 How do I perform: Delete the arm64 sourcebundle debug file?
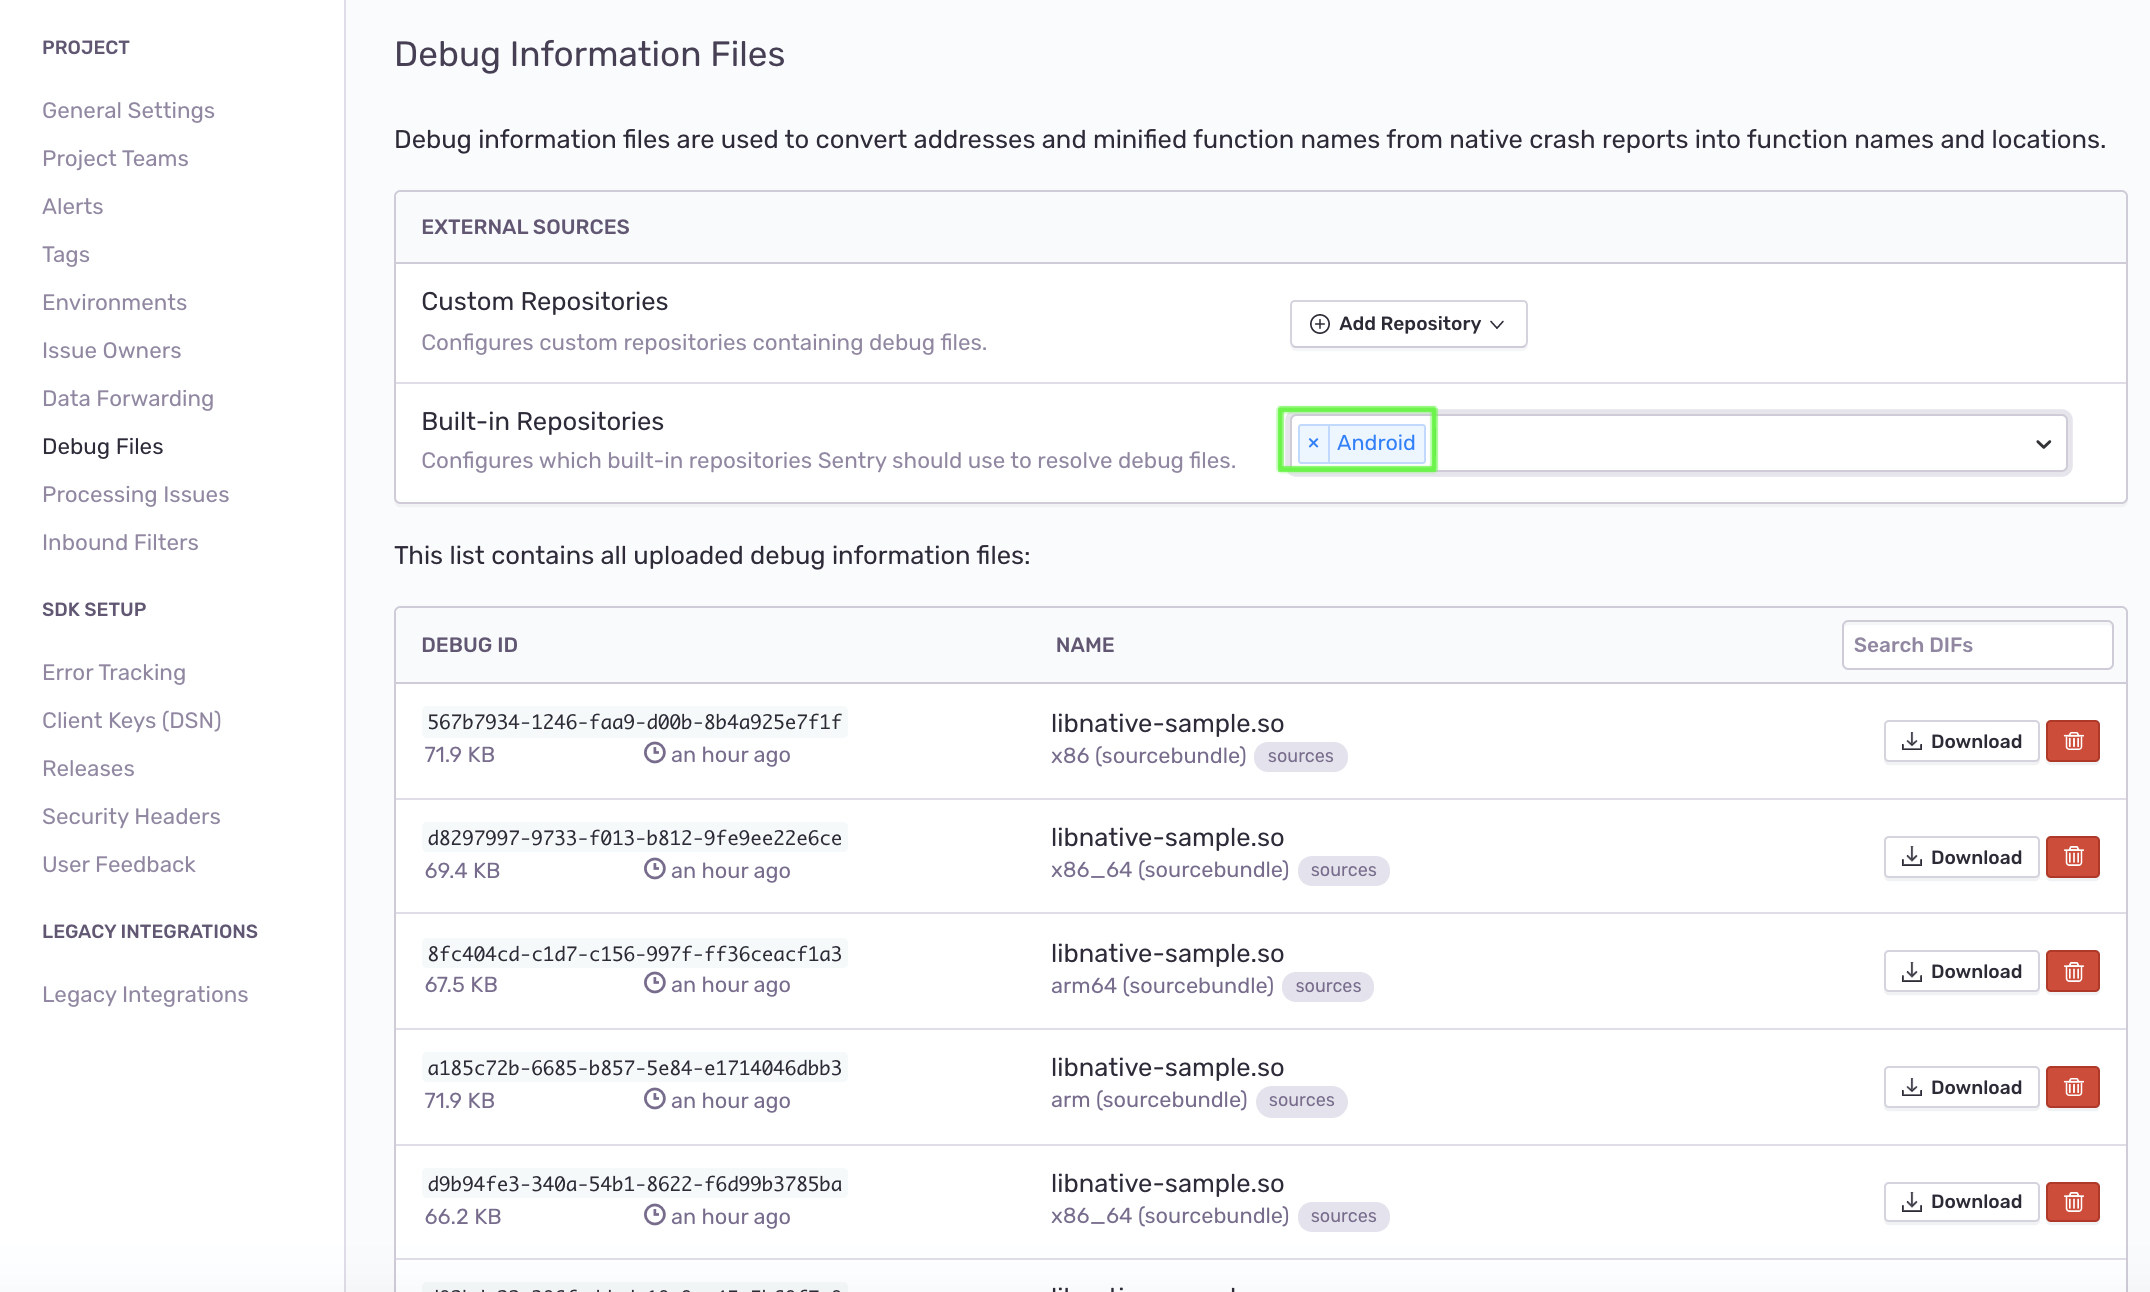click(2072, 971)
